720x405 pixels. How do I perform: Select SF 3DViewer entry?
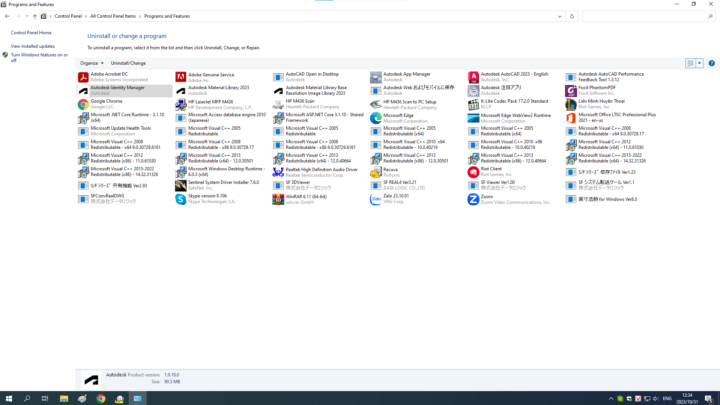point(320,186)
